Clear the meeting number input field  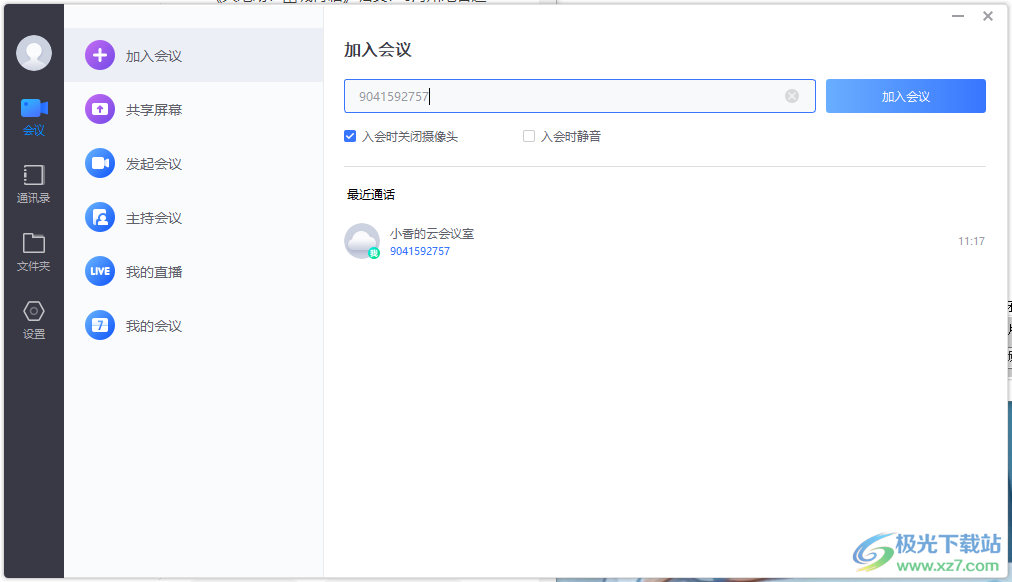pyautogui.click(x=792, y=96)
